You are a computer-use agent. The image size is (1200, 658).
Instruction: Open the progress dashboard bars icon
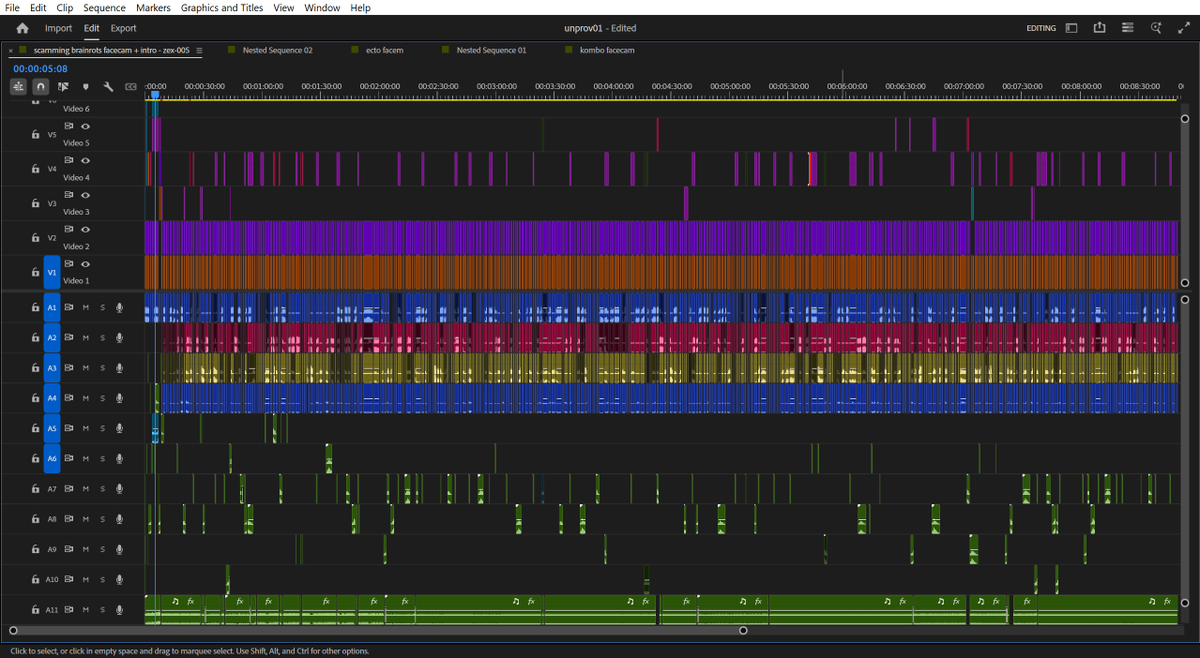[x=1128, y=28]
